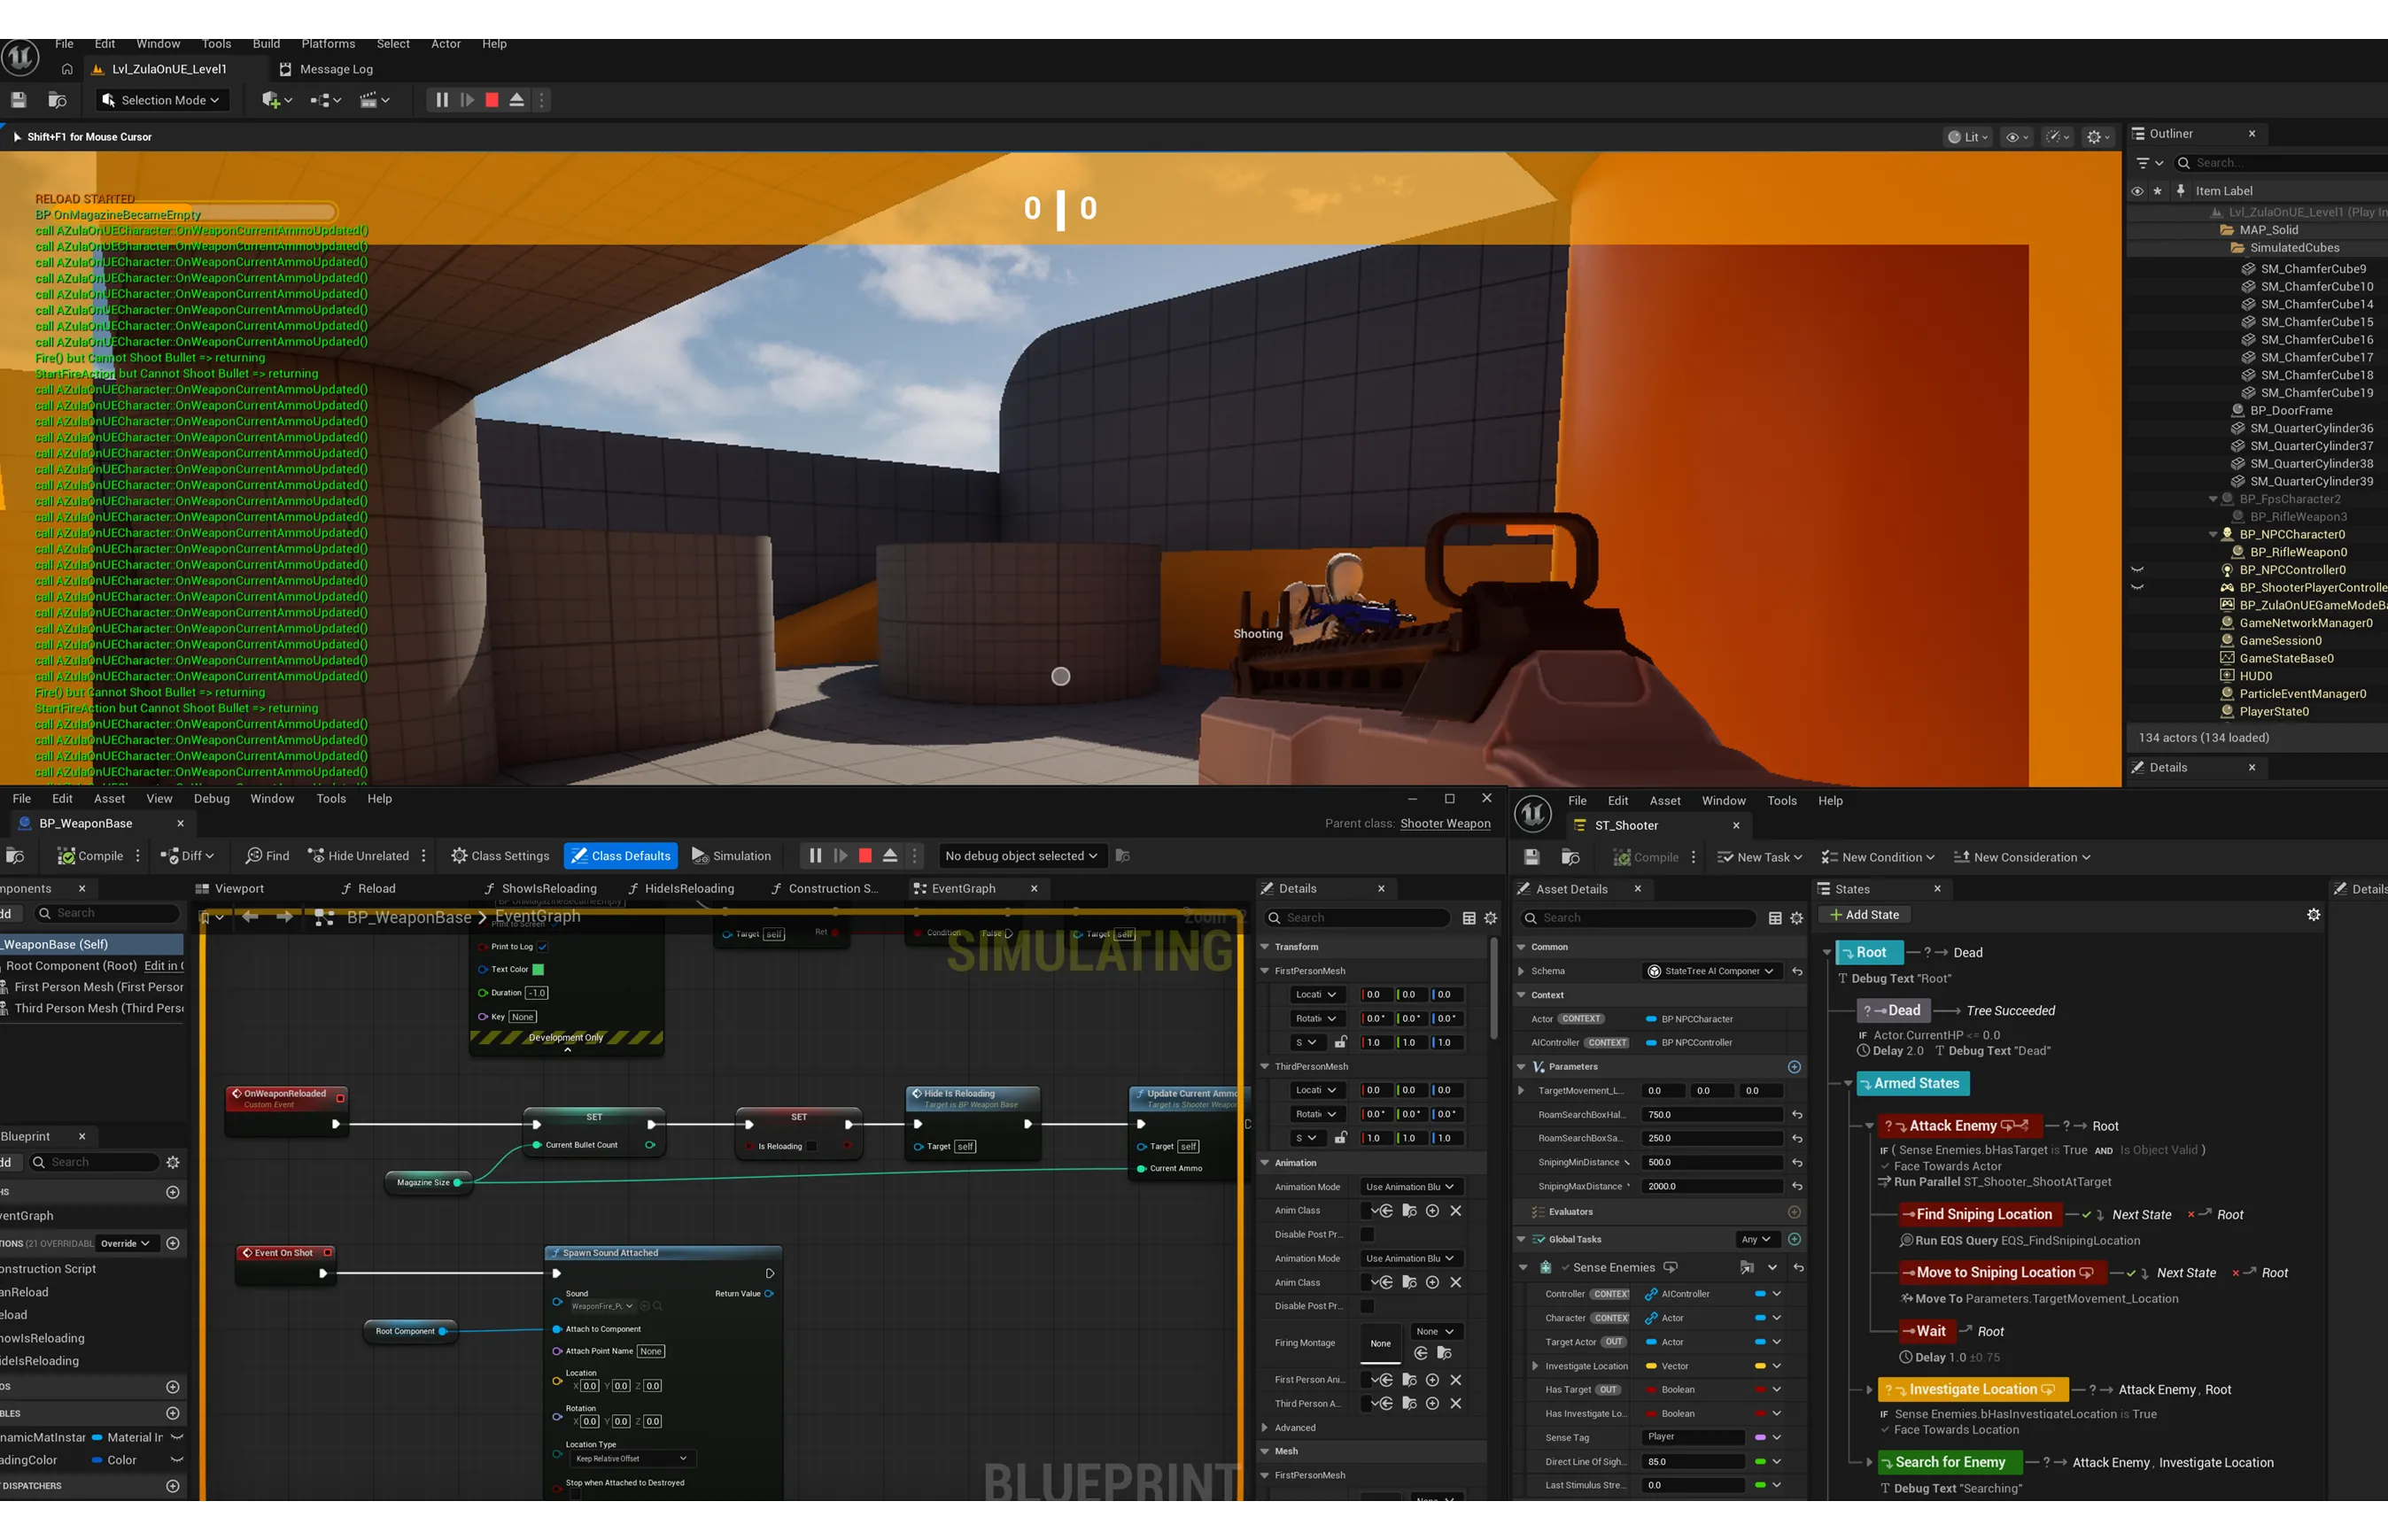Toggle first Disable Post Process checkbox
The image size is (2388, 1540).
coord(1367,1235)
